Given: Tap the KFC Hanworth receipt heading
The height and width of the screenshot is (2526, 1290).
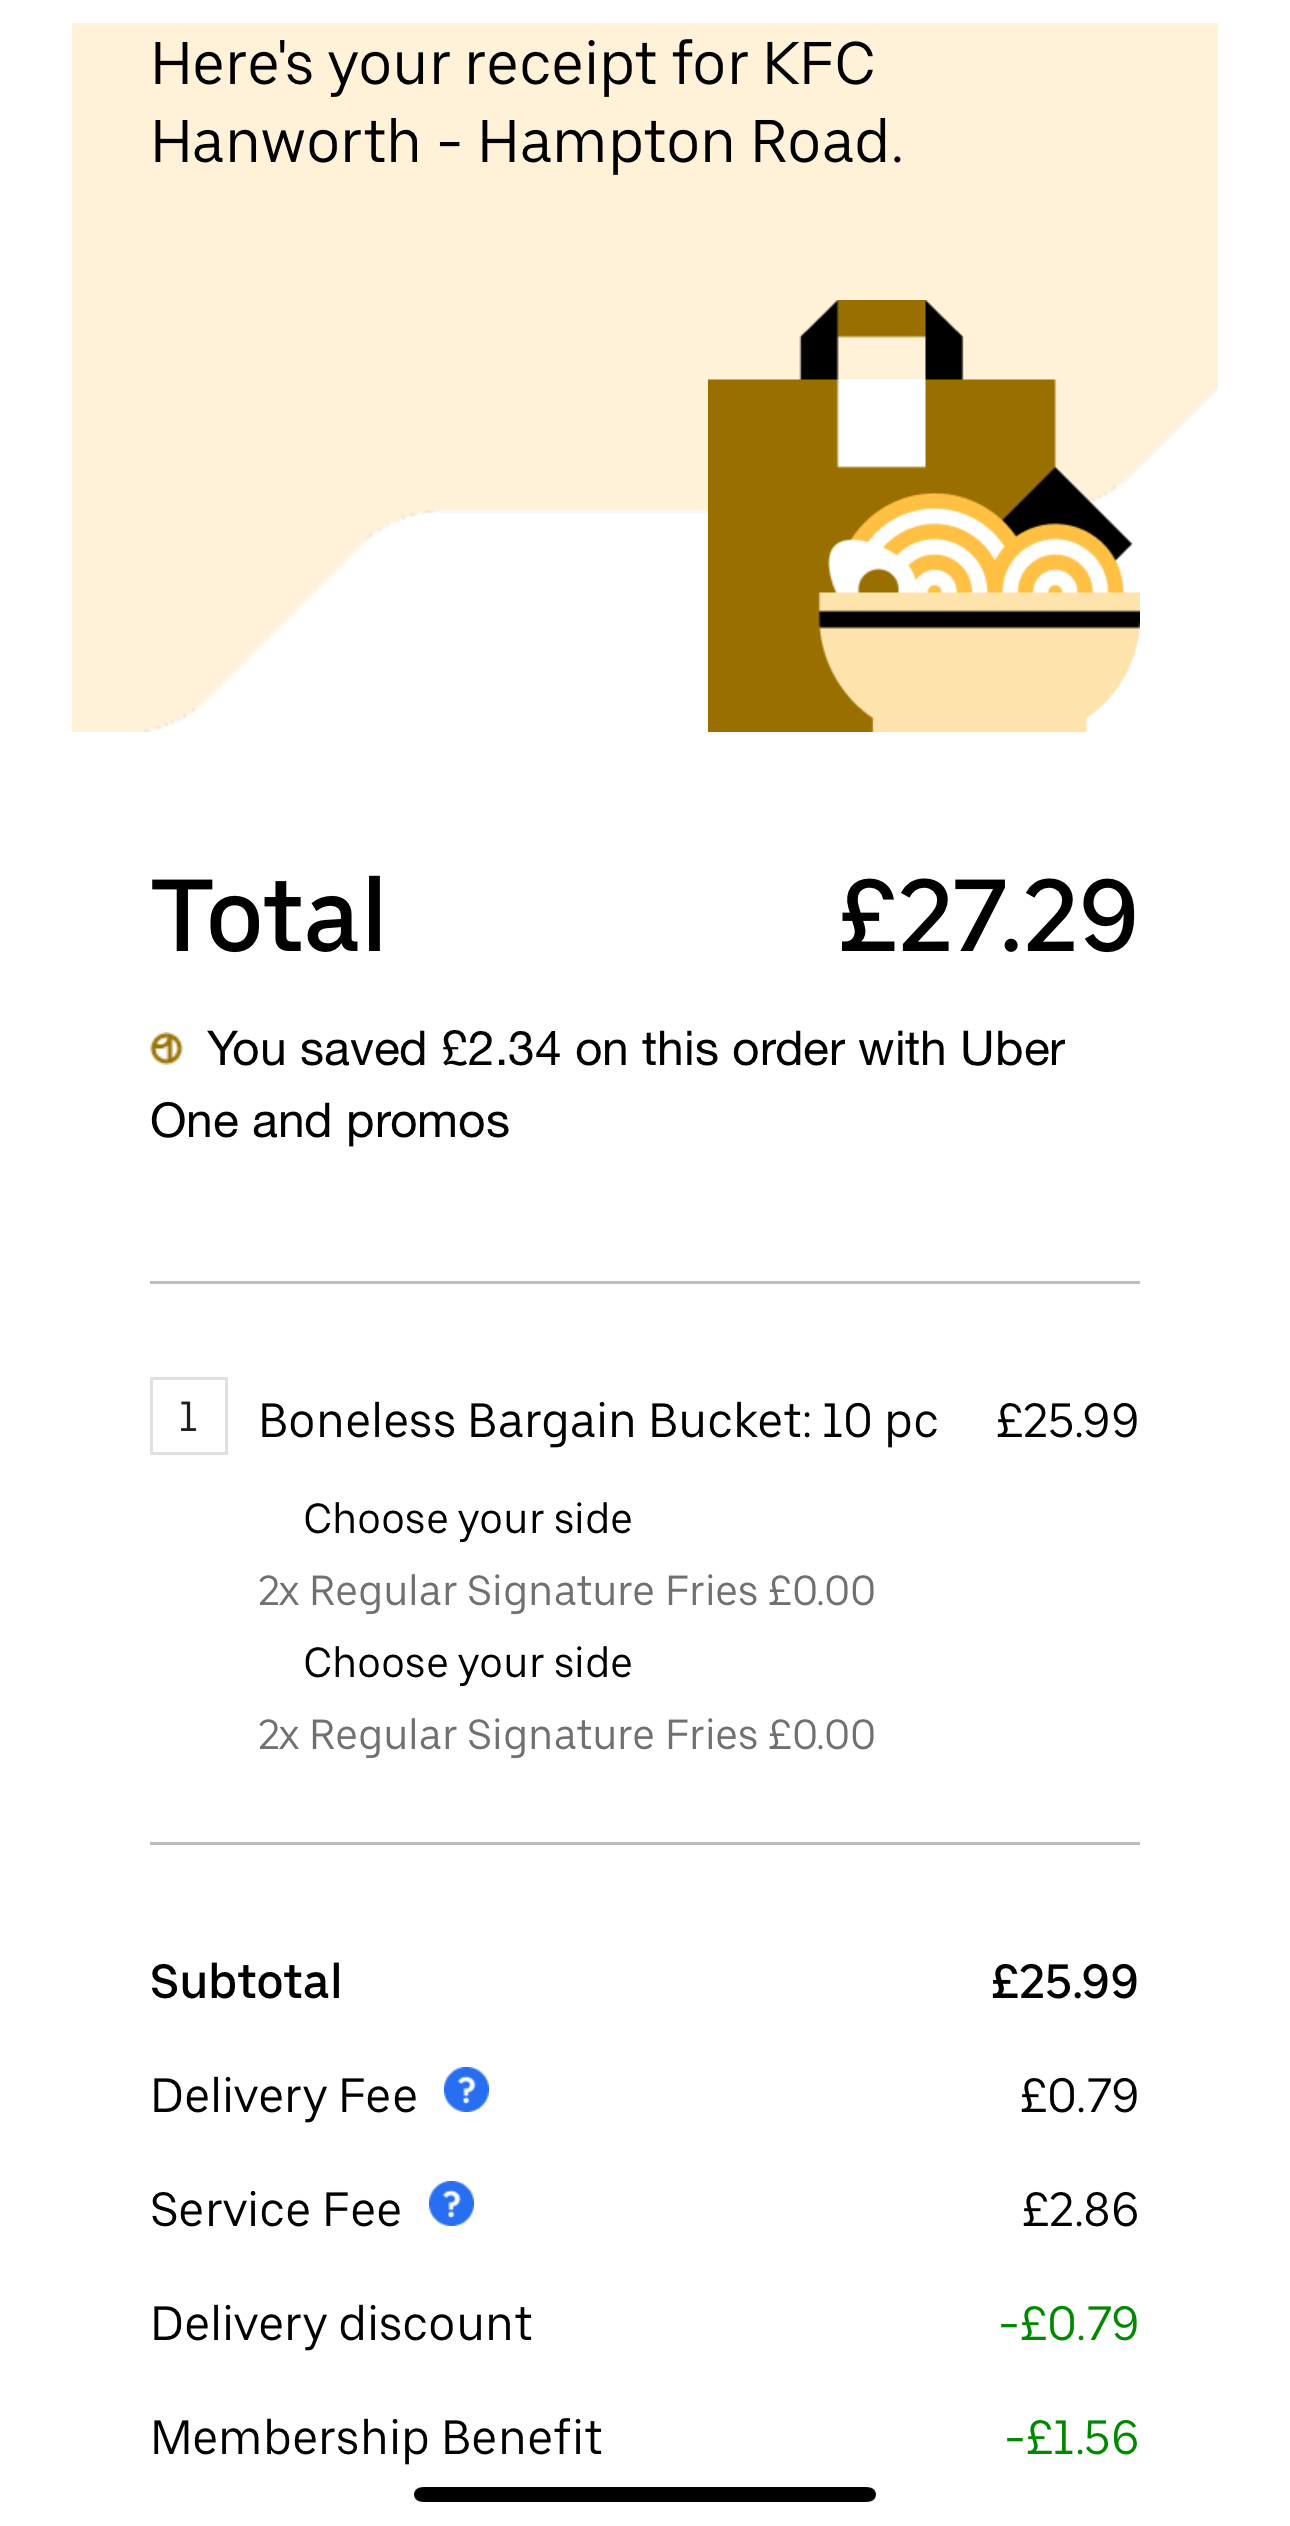Looking at the screenshot, I should (x=527, y=102).
